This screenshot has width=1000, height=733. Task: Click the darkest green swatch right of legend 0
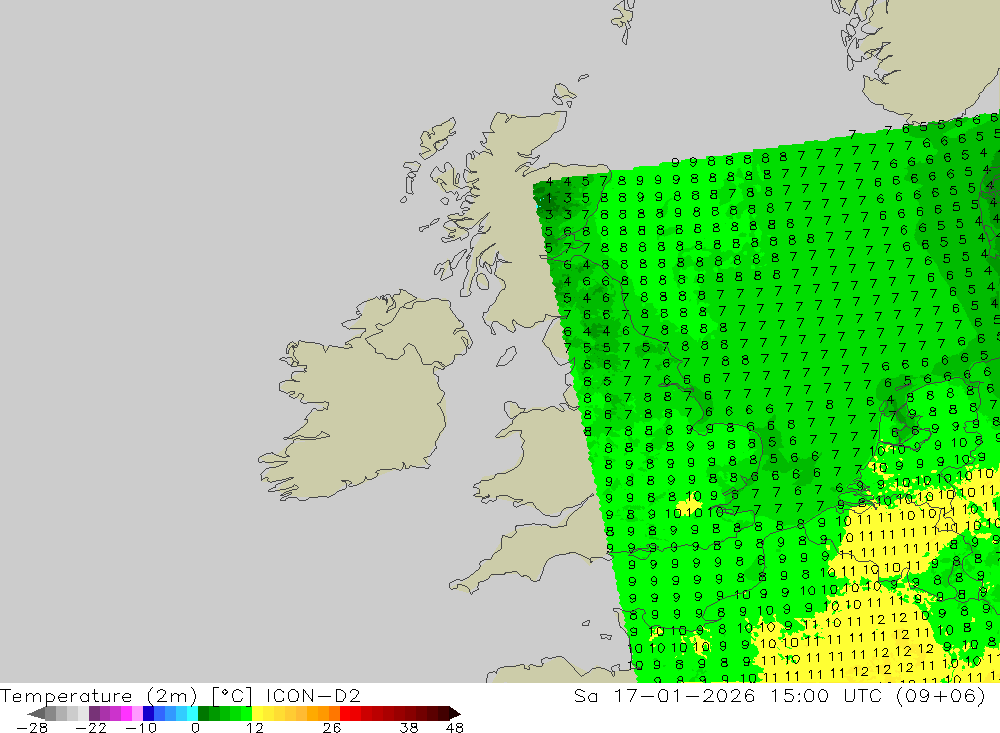(203, 713)
